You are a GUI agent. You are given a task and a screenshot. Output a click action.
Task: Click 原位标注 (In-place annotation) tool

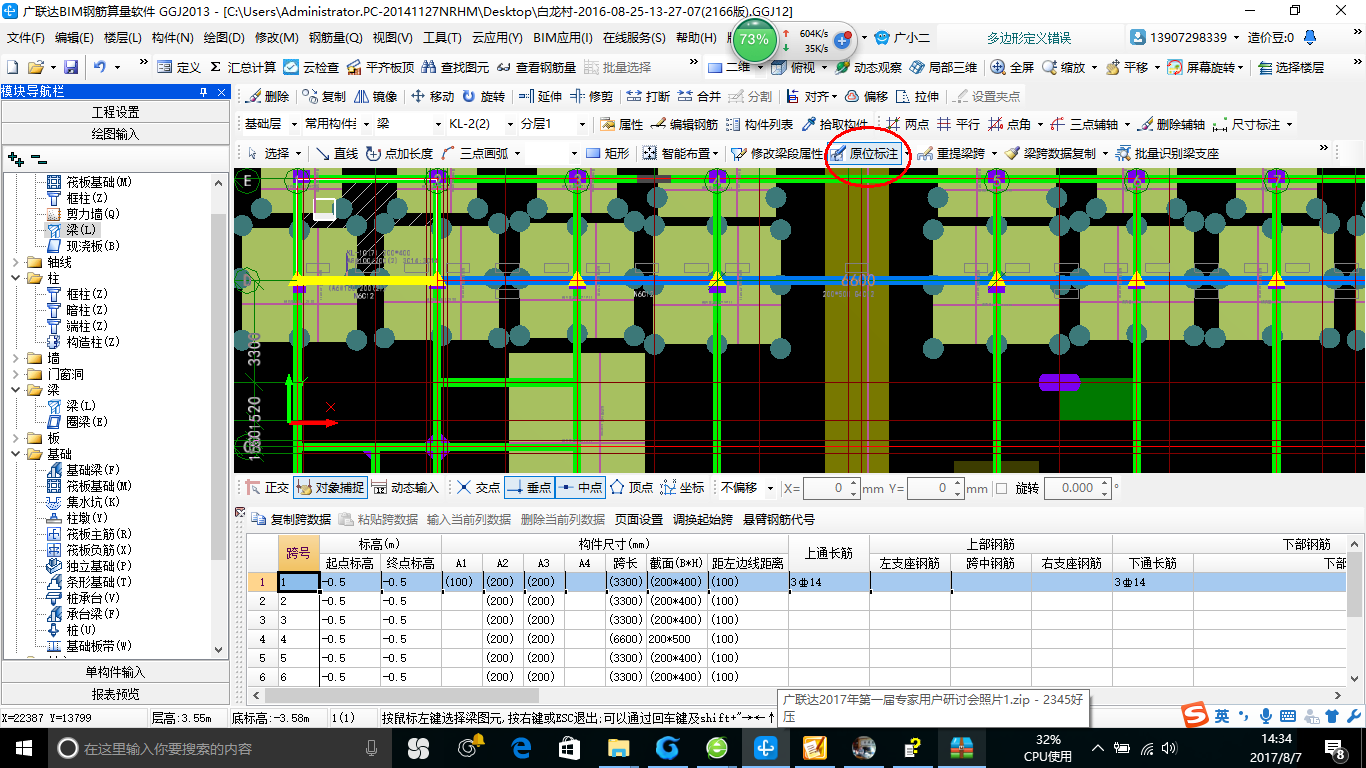[x=865, y=153]
